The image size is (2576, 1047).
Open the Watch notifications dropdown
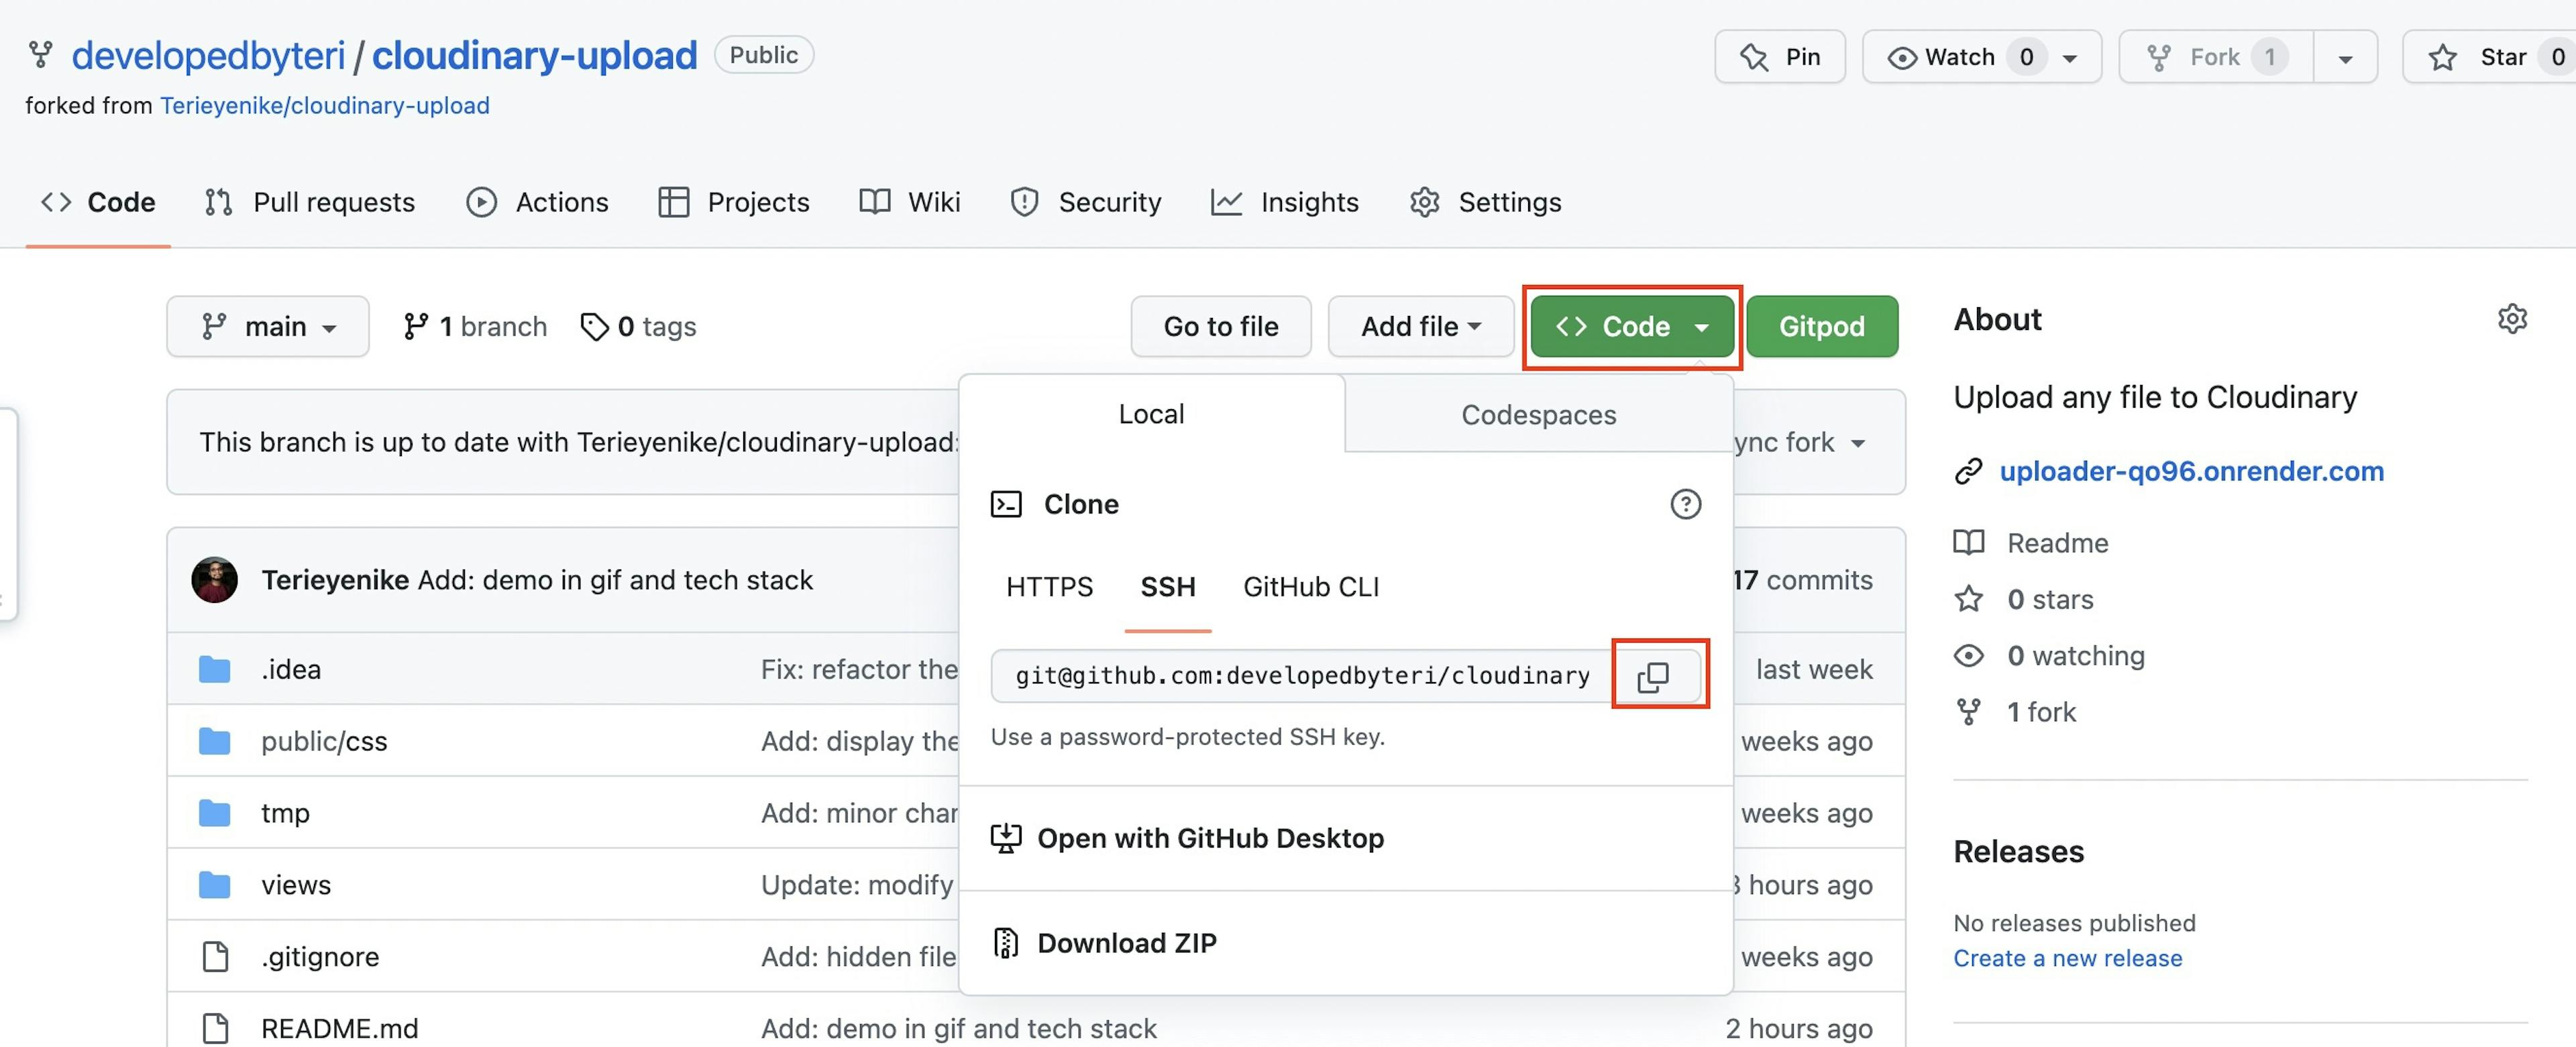[1981, 57]
